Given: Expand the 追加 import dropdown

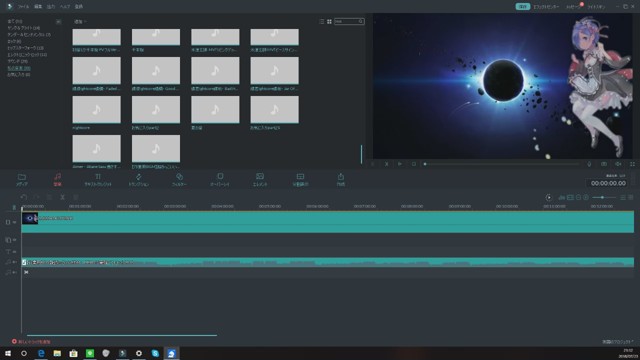Looking at the screenshot, I should click(x=80, y=21).
